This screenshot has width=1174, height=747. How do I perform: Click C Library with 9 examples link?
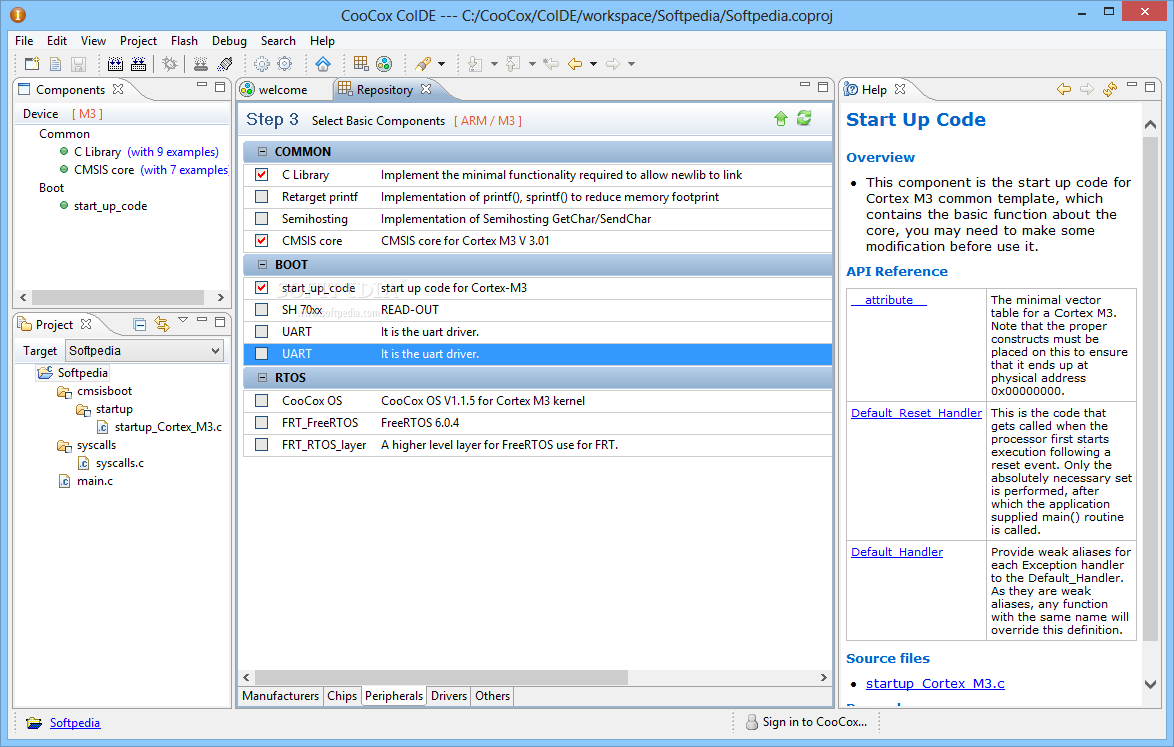click(173, 151)
